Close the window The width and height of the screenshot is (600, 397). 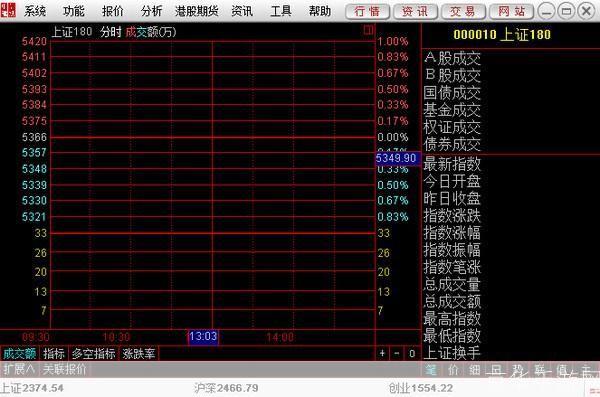click(586, 11)
